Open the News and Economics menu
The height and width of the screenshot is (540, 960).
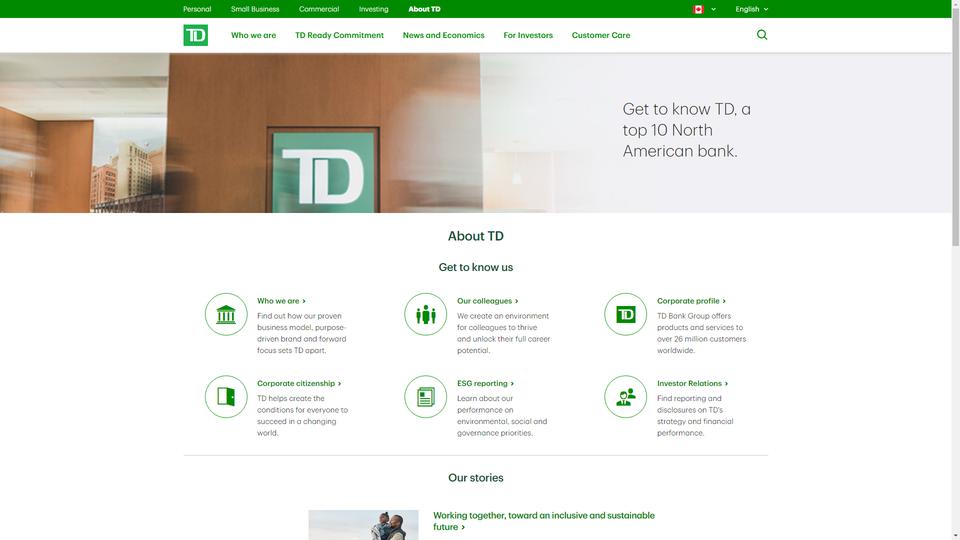(443, 36)
